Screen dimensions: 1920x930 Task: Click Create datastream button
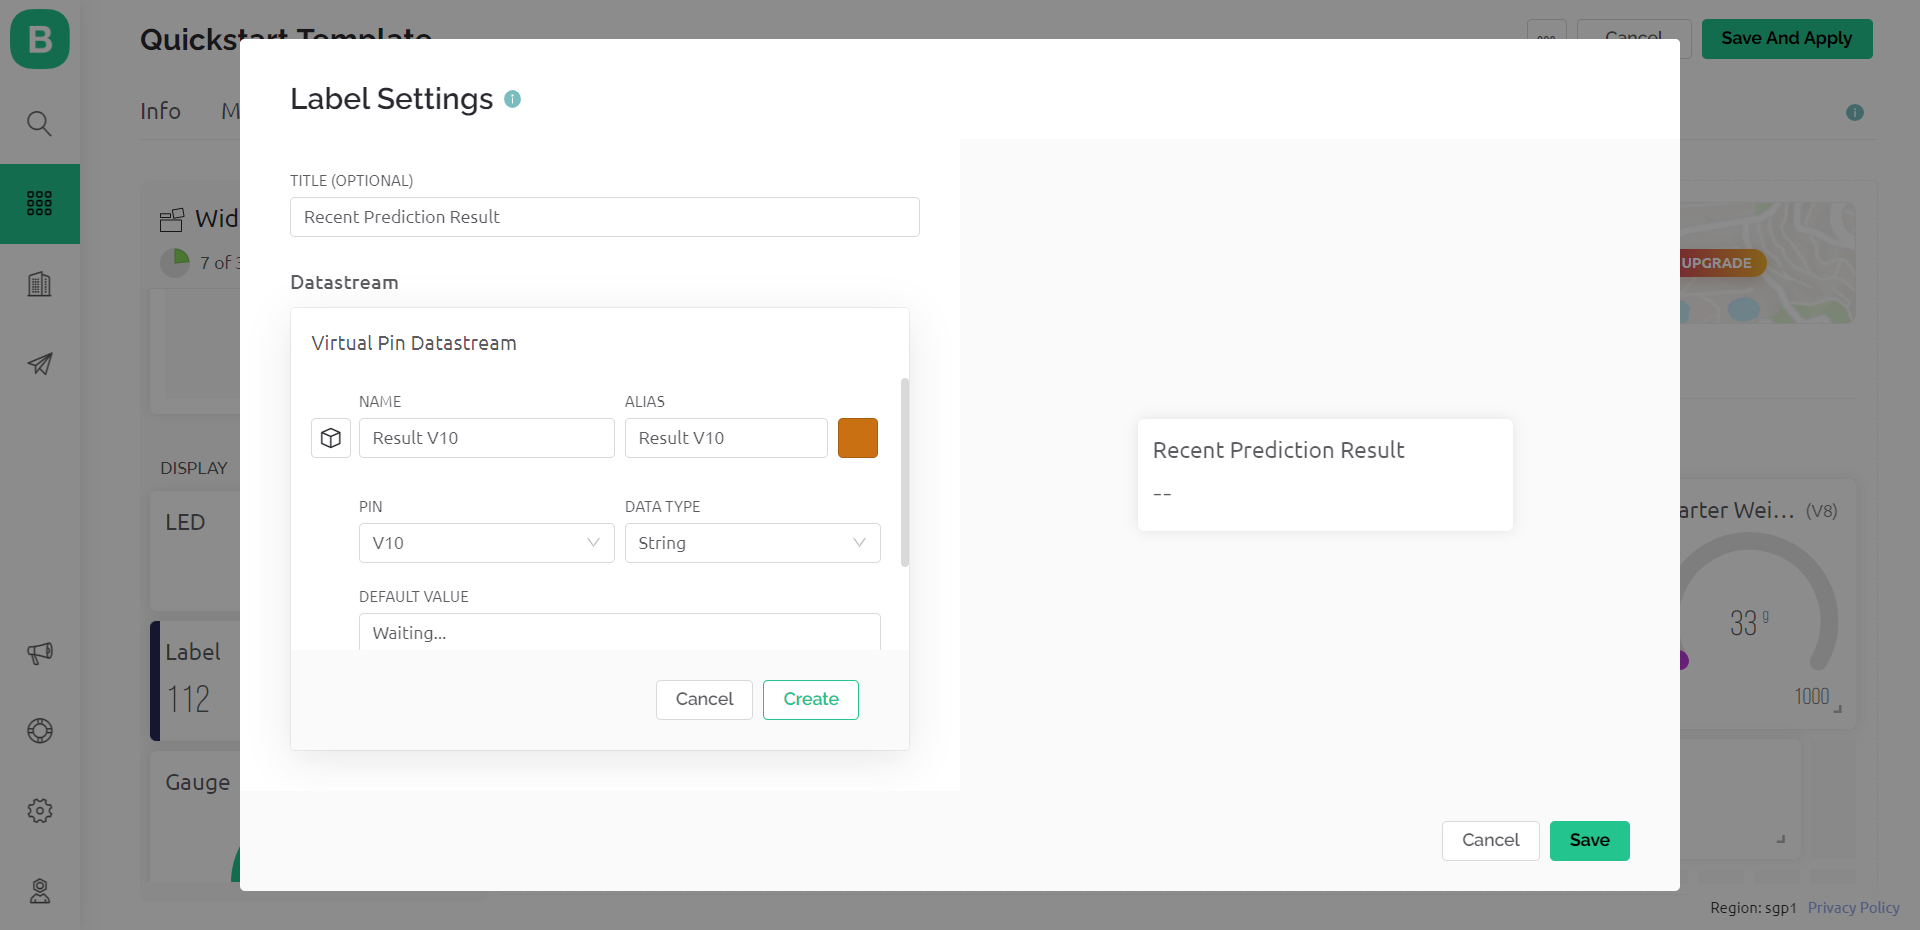click(810, 699)
